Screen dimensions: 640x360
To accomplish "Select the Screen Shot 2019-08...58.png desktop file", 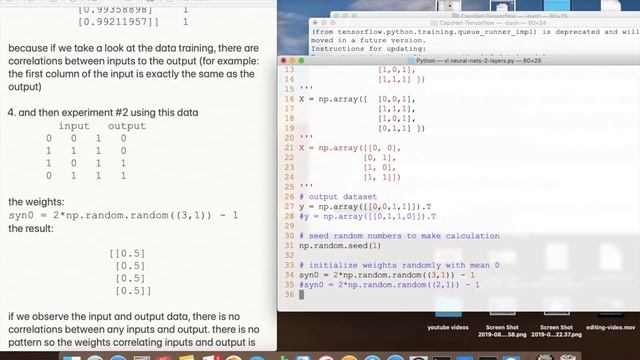I will [x=502, y=318].
